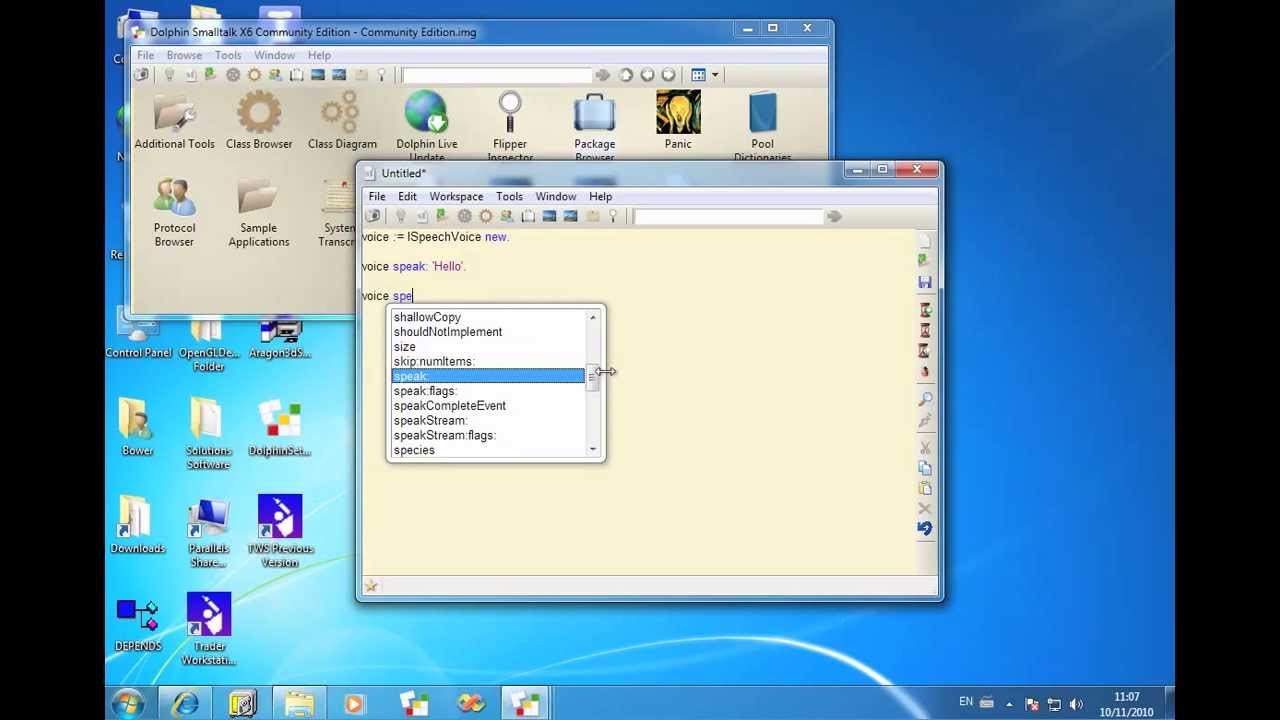Choose 'species' completion
Viewport: 1280px width, 720px height.
488,450
